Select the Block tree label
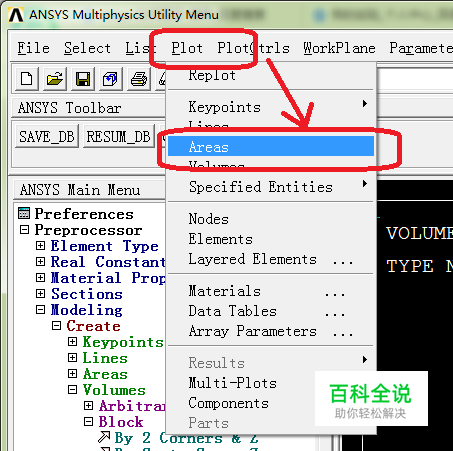The width and height of the screenshot is (453, 451). point(121,422)
